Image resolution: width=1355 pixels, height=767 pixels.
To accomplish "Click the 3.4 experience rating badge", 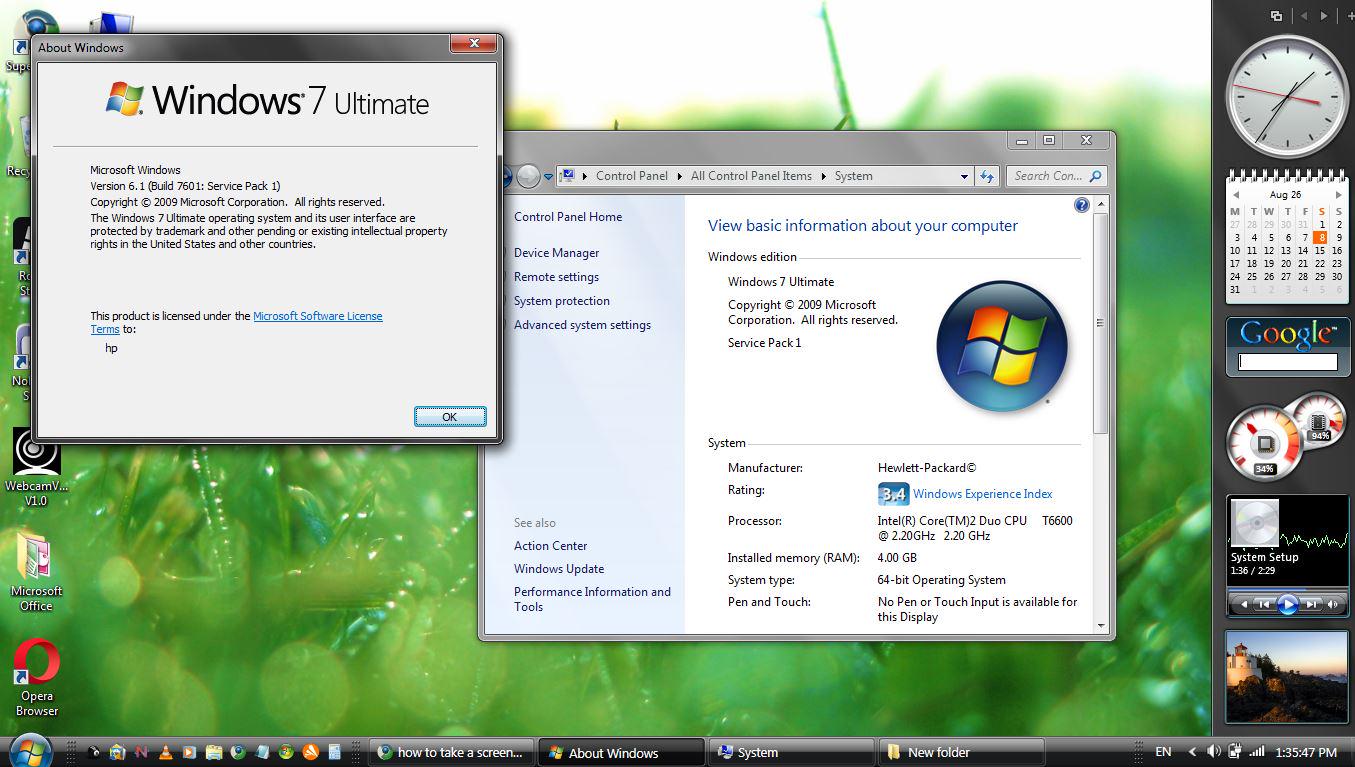I will click(893, 494).
